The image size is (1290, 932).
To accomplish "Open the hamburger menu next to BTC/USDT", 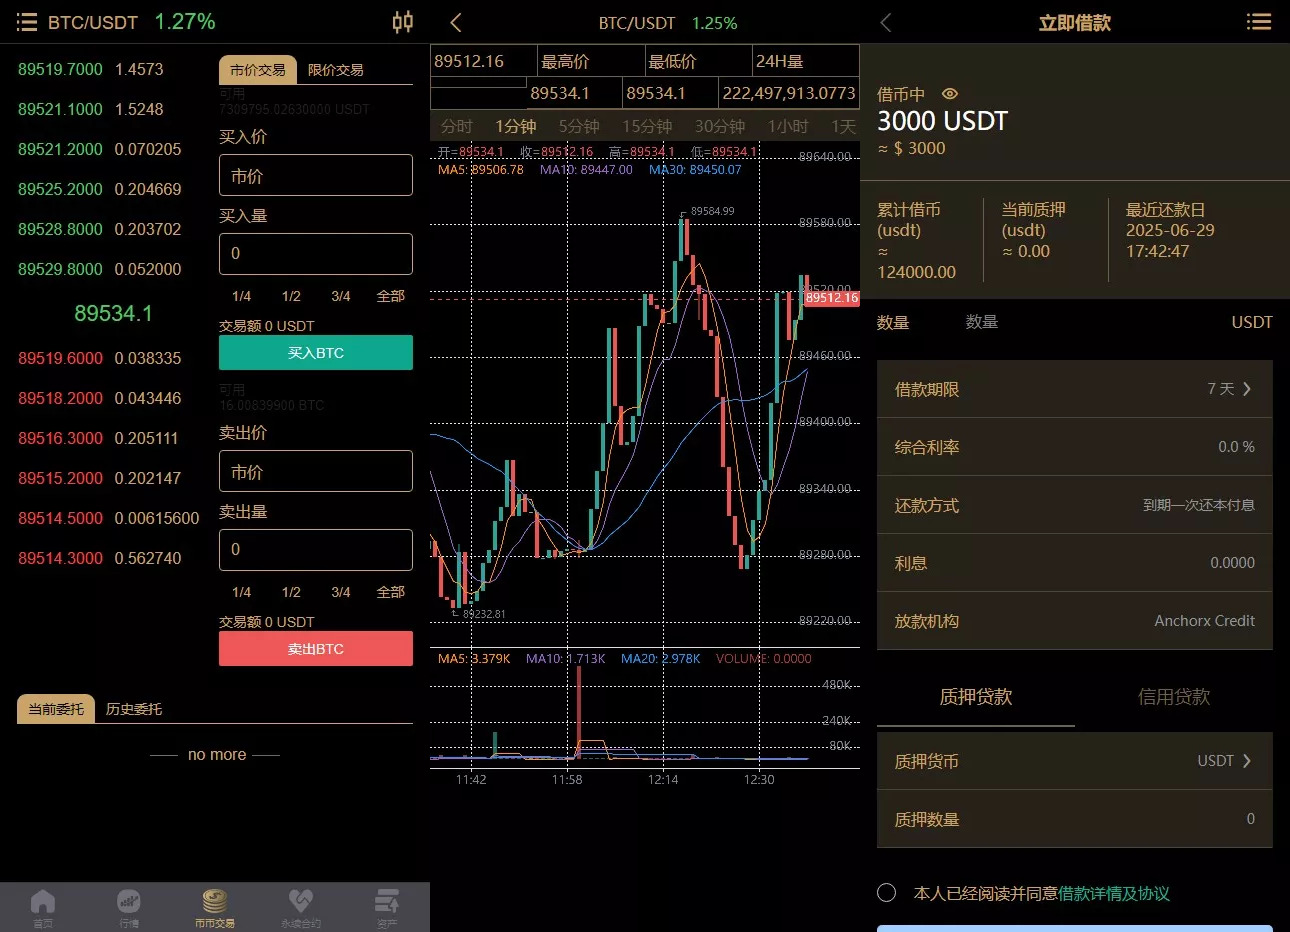I will click(26, 22).
